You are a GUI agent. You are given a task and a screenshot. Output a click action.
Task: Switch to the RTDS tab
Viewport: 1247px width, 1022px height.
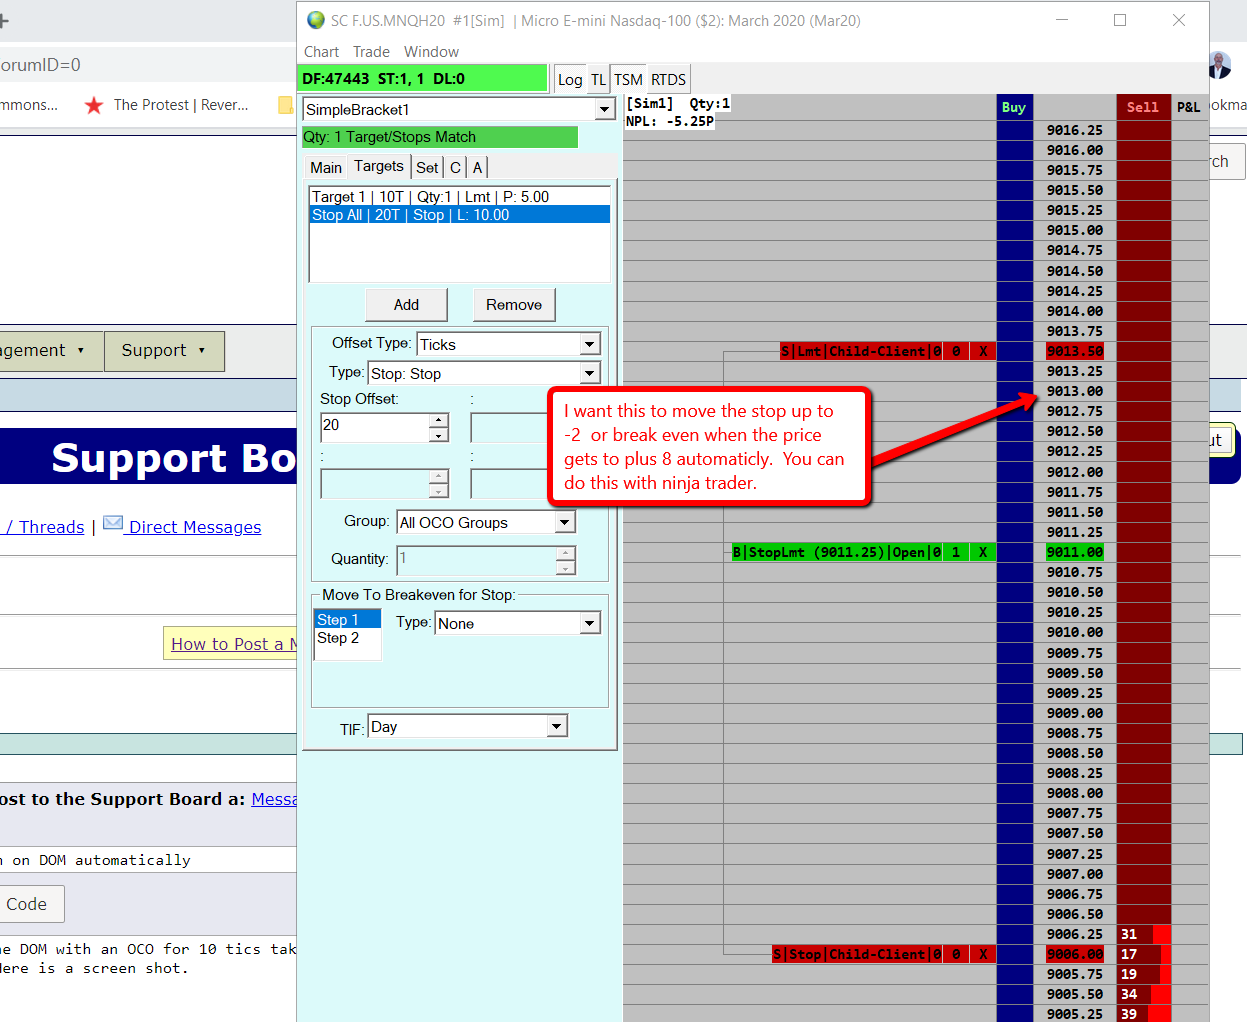(668, 80)
